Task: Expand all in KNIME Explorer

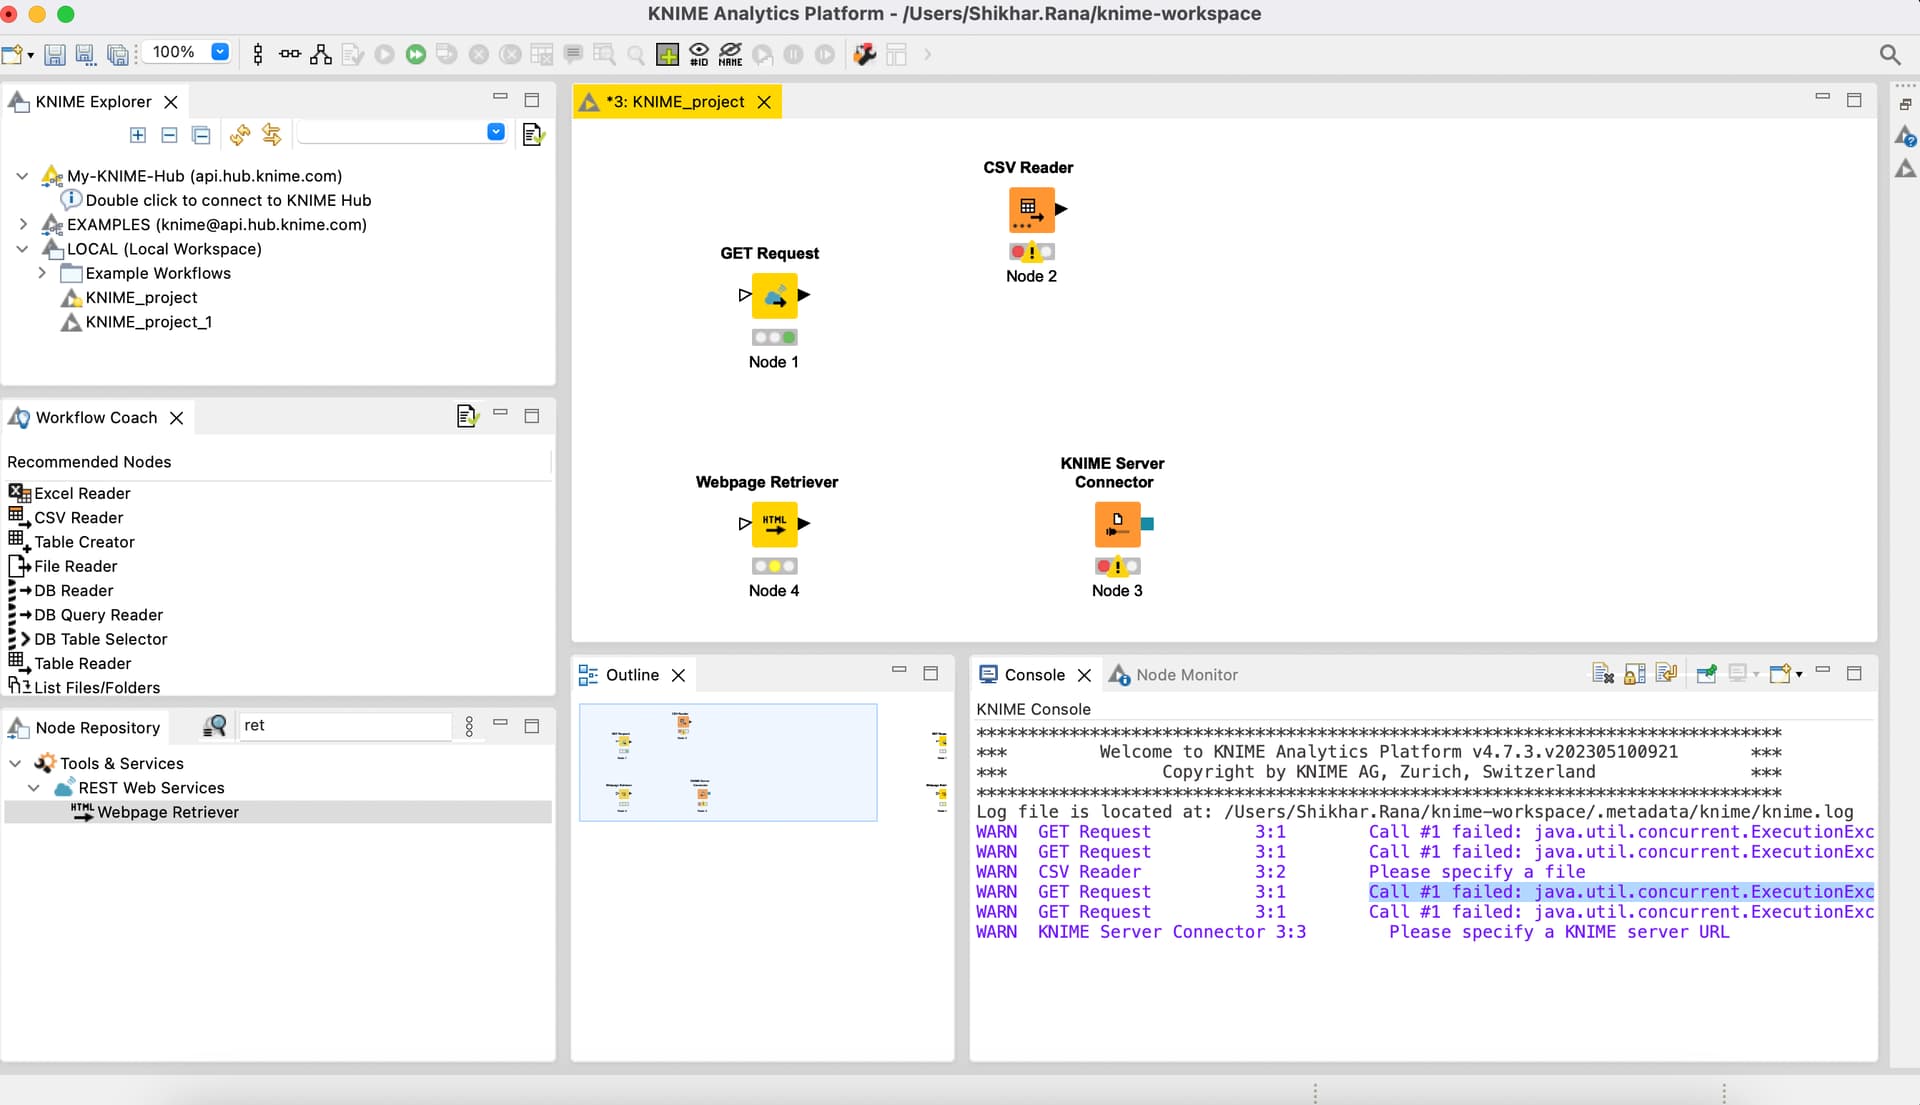Action: click(138, 134)
